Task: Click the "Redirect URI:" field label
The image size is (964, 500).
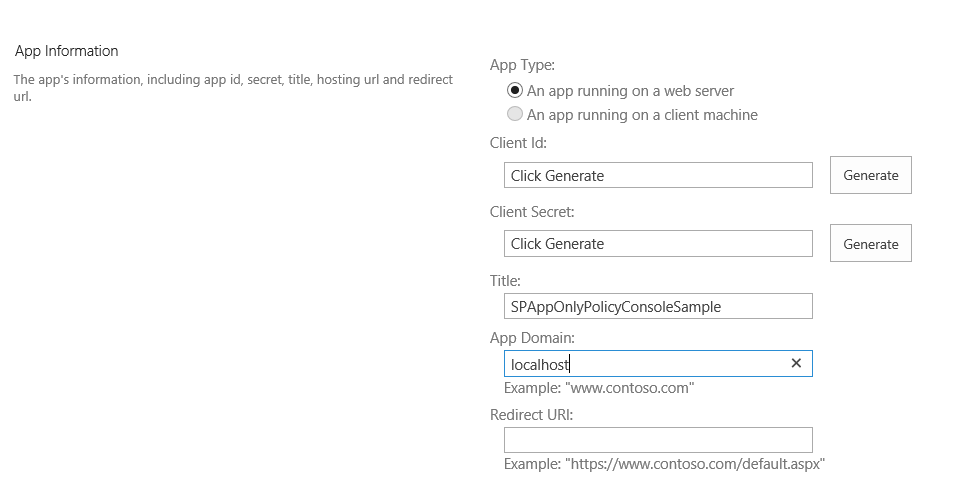Action: 531,414
